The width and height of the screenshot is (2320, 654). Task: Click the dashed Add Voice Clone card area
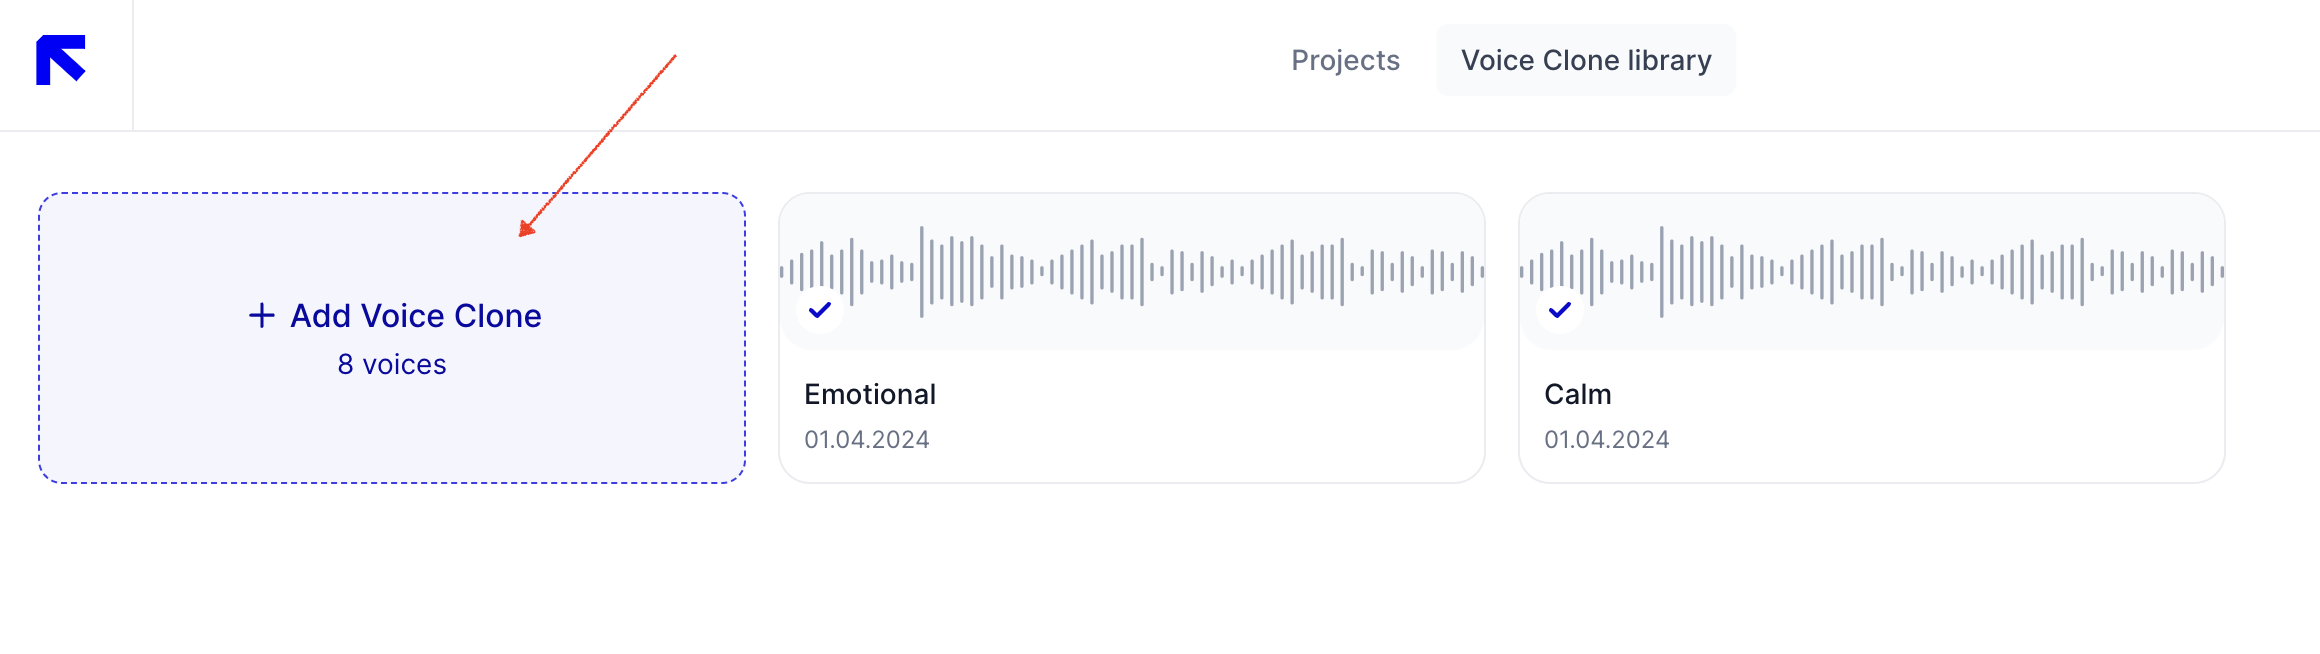click(392, 338)
